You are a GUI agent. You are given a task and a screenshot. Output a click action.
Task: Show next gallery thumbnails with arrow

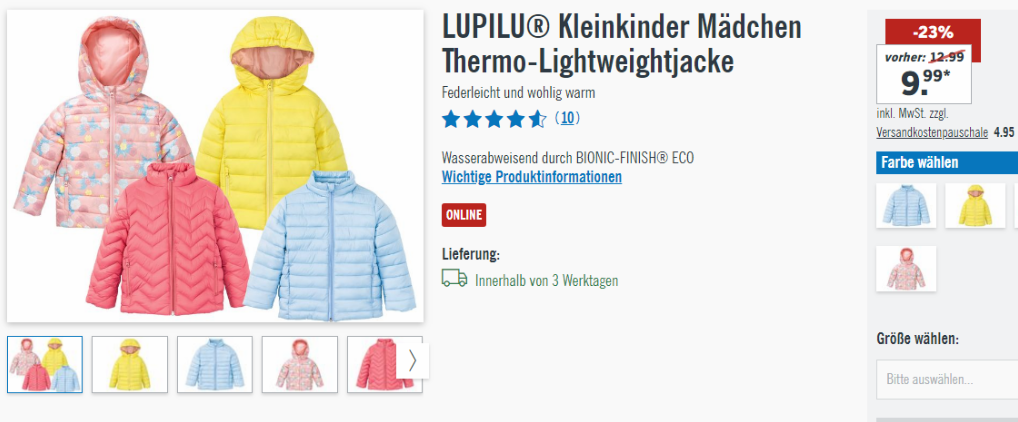tap(413, 361)
